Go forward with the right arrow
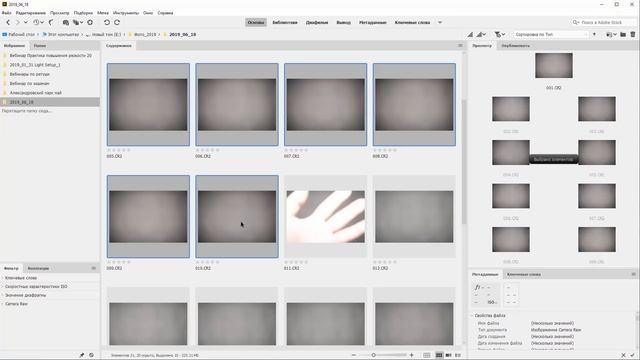The image size is (640, 360). coord(17,22)
